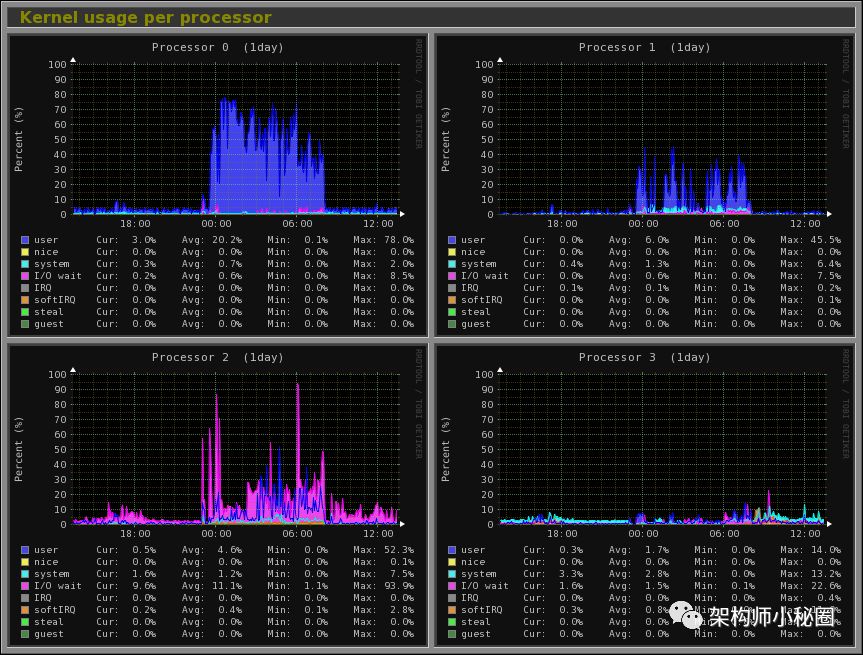
Task: Click the yellow nice swatch in Processor 2 legend
Action: 25,562
